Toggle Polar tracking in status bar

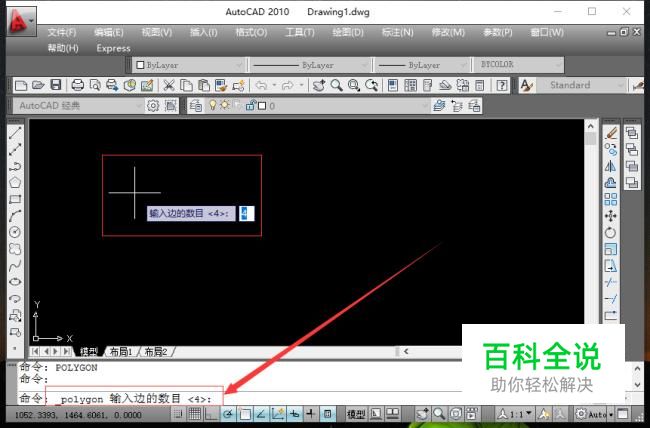pyautogui.click(x=228, y=414)
